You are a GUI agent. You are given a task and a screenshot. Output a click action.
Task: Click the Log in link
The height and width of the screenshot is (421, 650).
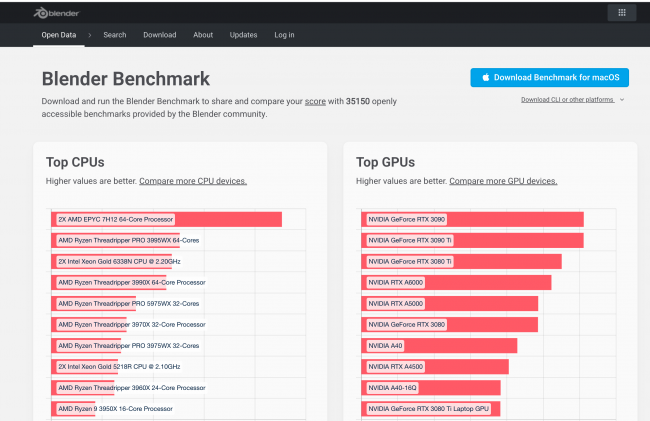tap(284, 35)
